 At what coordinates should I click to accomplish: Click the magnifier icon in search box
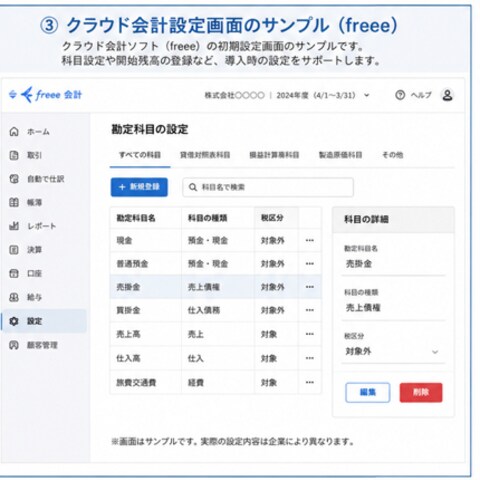[x=193, y=187]
